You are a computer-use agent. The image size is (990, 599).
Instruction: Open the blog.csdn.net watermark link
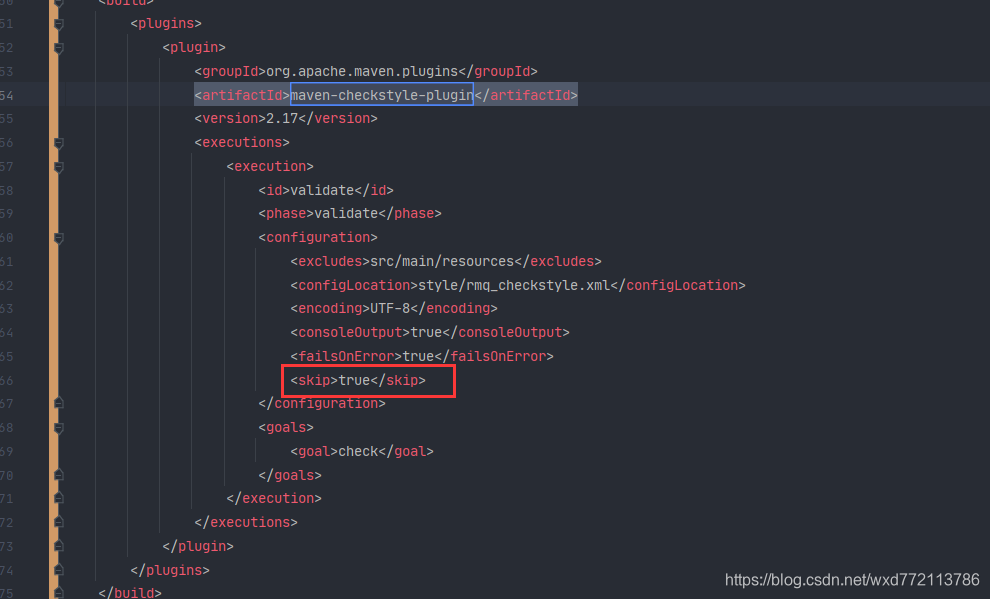pyautogui.click(x=852, y=579)
